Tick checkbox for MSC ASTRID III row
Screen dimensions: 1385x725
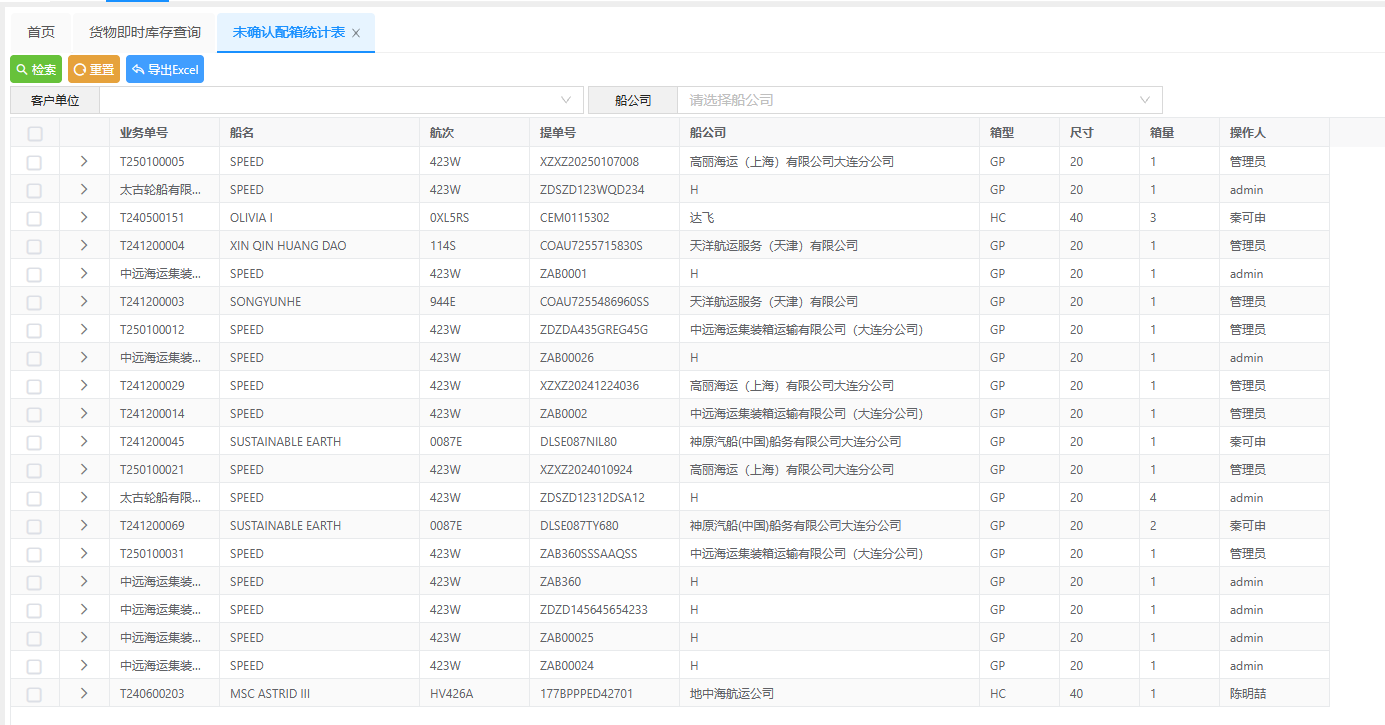click(x=35, y=694)
